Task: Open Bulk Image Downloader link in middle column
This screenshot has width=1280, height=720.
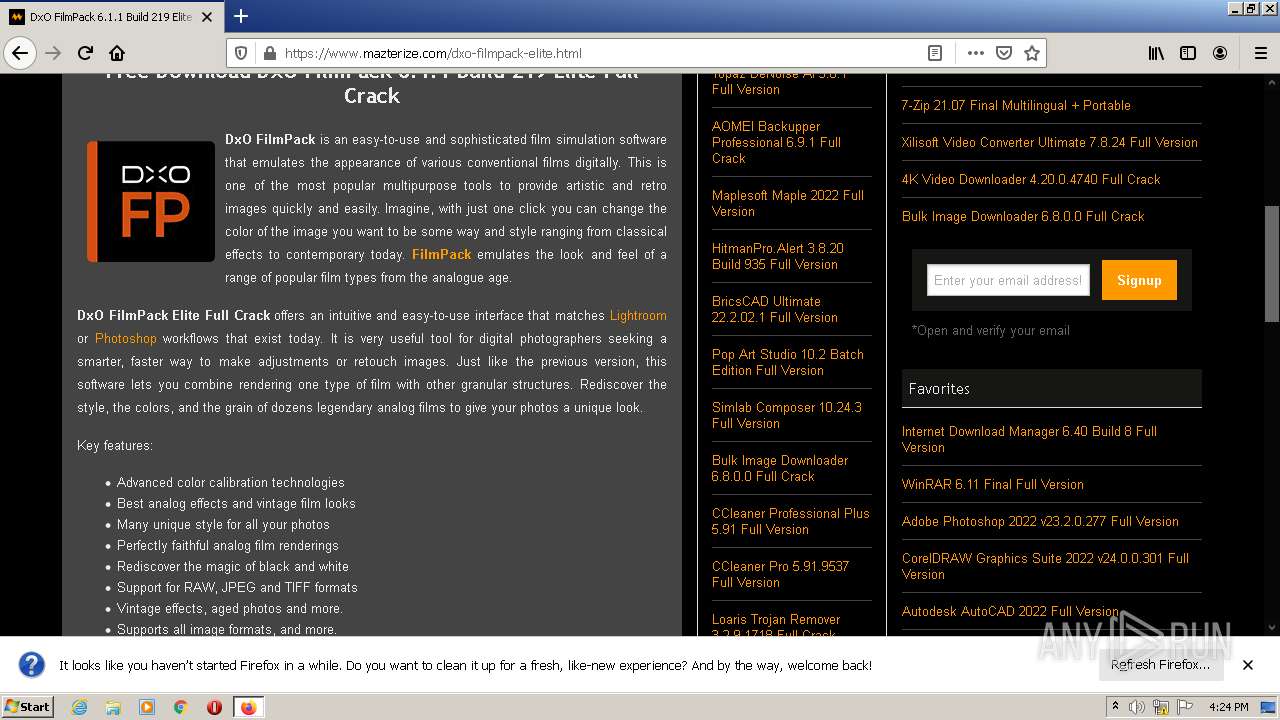Action: pyautogui.click(x=780, y=468)
